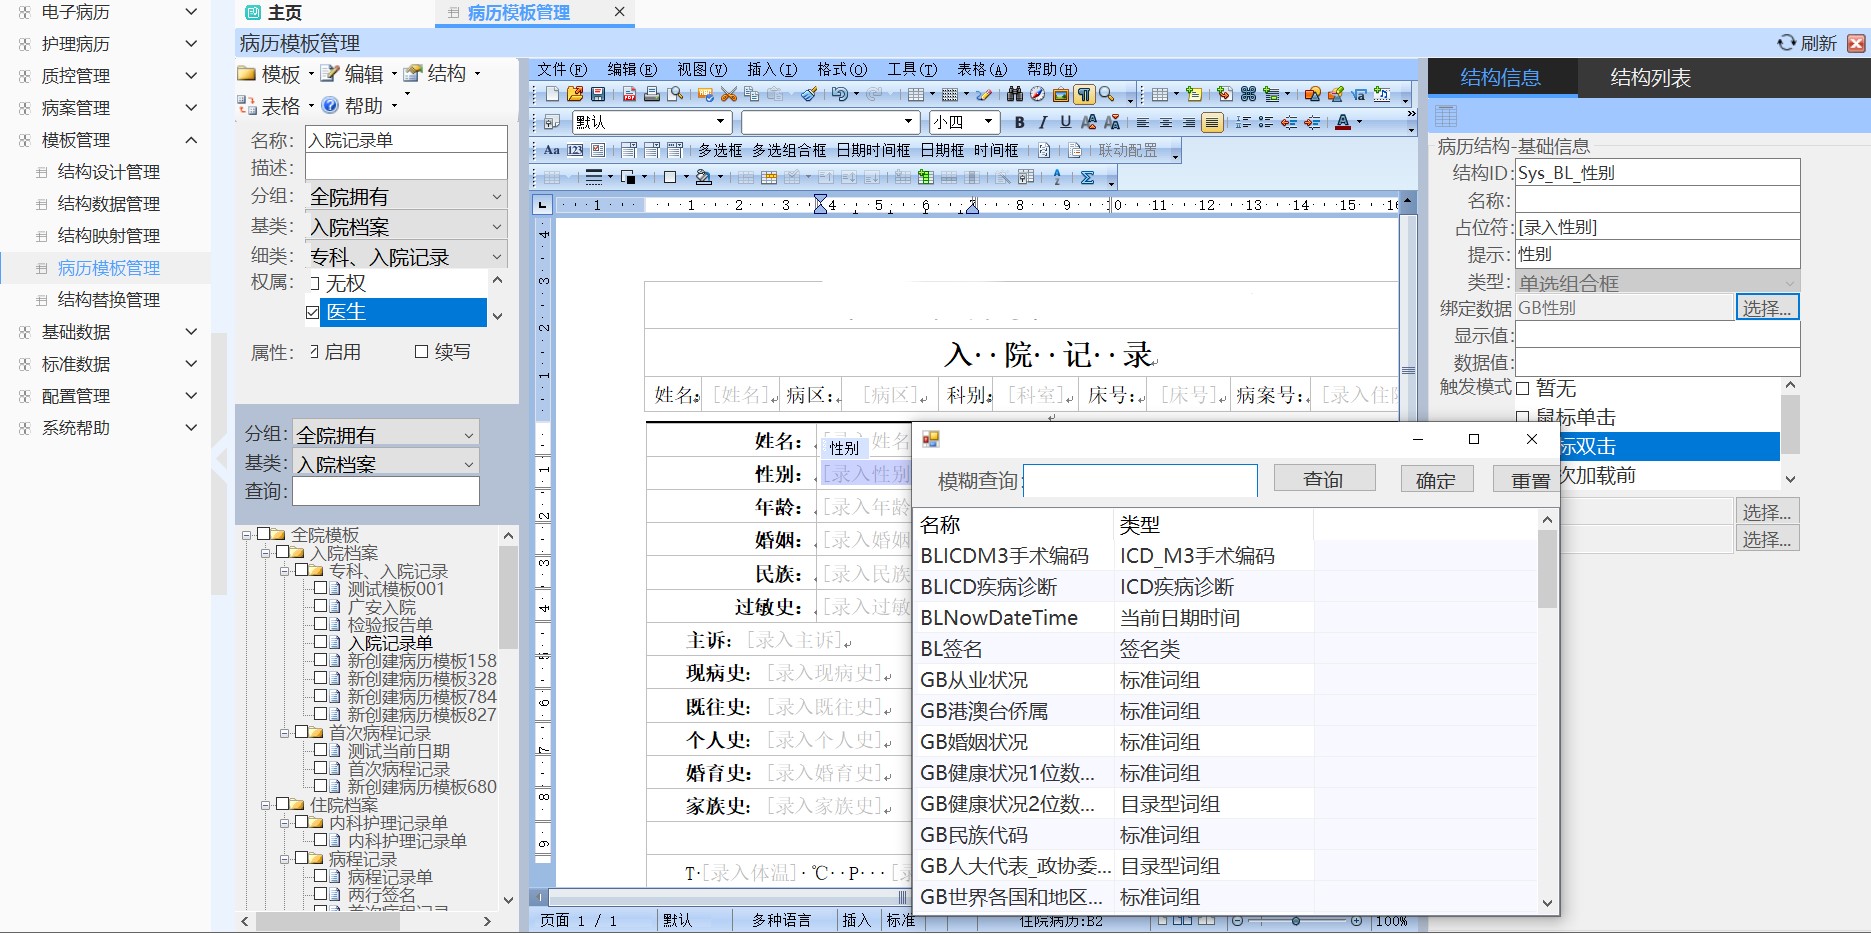Click the Aa text field icon
Screen dimensions: 1871x934
click(552, 150)
